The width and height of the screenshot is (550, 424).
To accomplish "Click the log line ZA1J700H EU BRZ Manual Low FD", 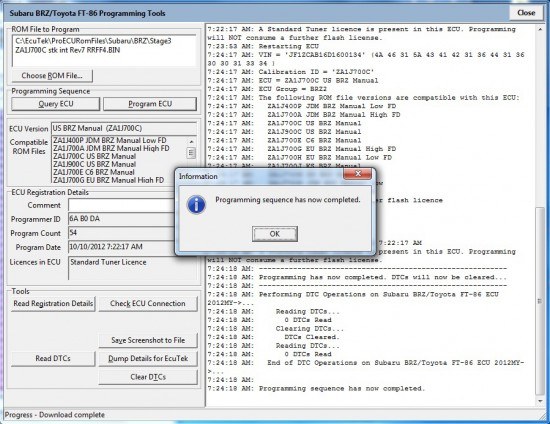I will coord(299,157).
